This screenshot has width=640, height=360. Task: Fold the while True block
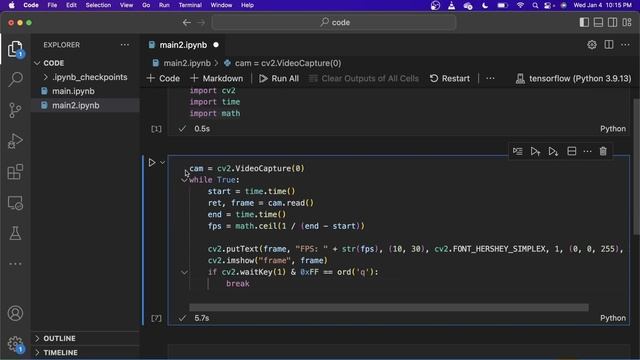[184, 180]
